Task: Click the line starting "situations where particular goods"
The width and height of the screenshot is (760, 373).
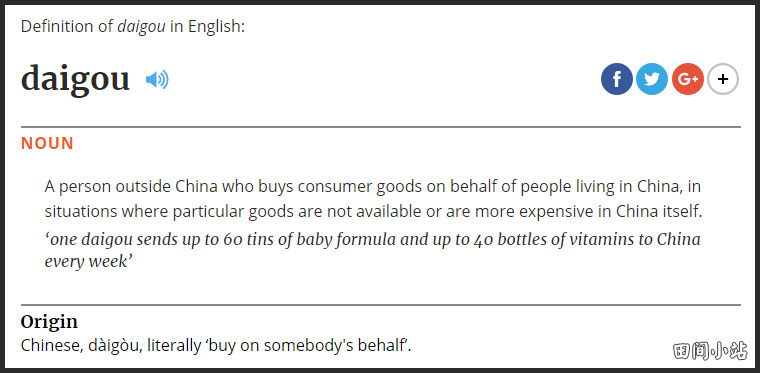Action: click(373, 212)
